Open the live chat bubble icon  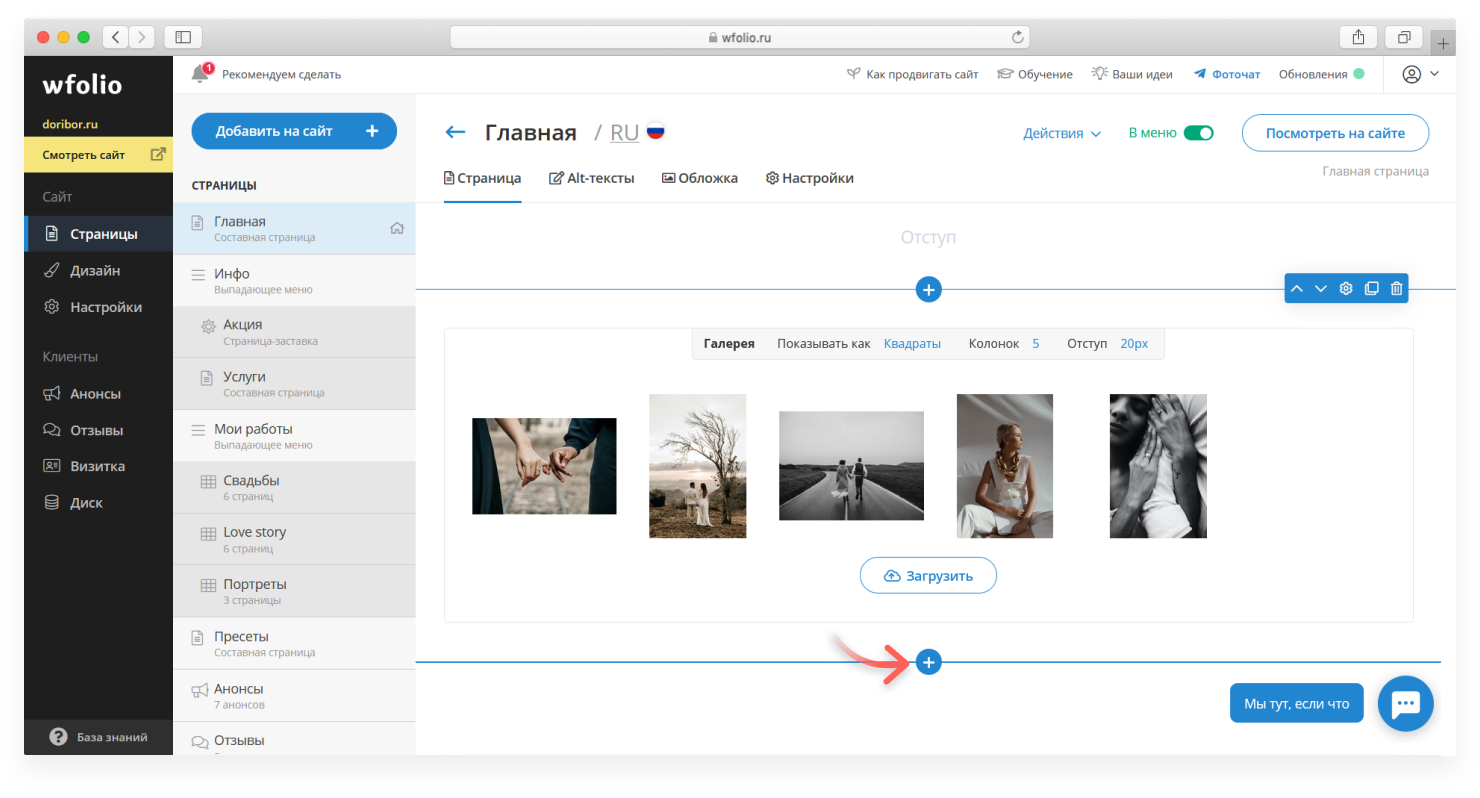pyautogui.click(x=1406, y=703)
